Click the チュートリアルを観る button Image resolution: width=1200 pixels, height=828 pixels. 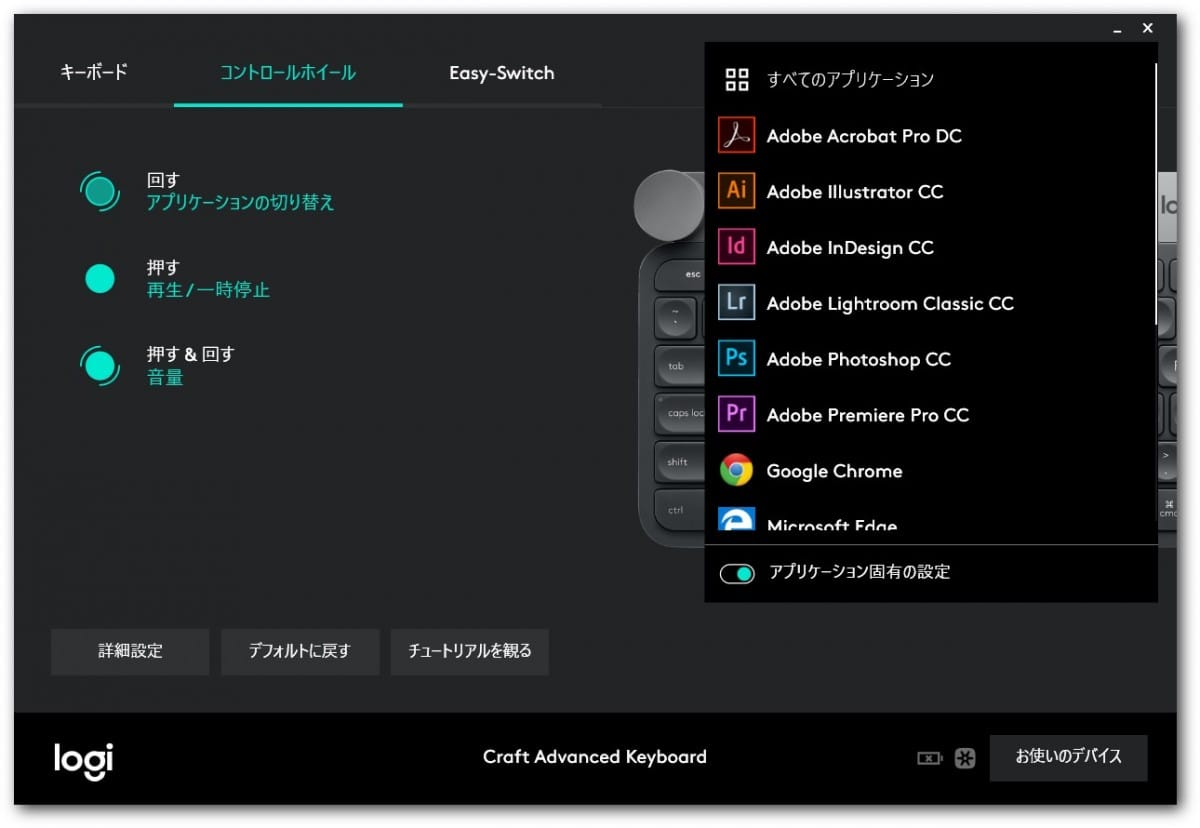click(469, 651)
